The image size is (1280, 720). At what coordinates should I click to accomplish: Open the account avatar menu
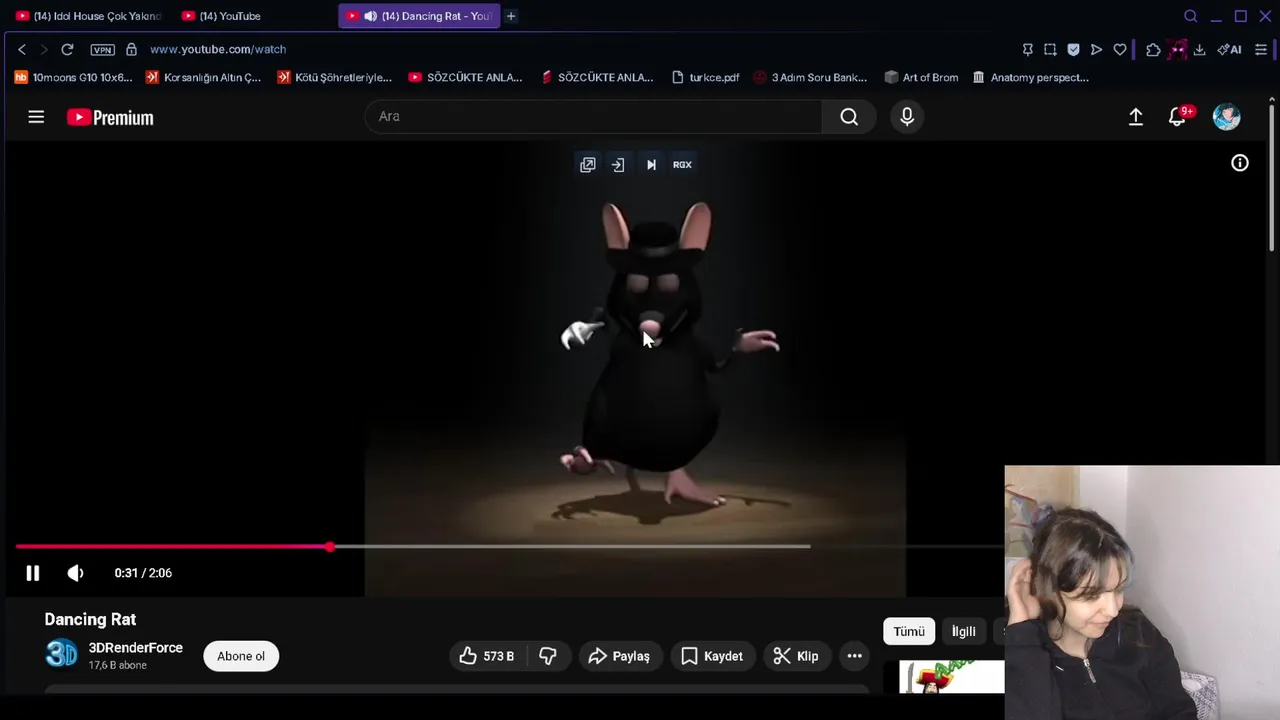1227,117
